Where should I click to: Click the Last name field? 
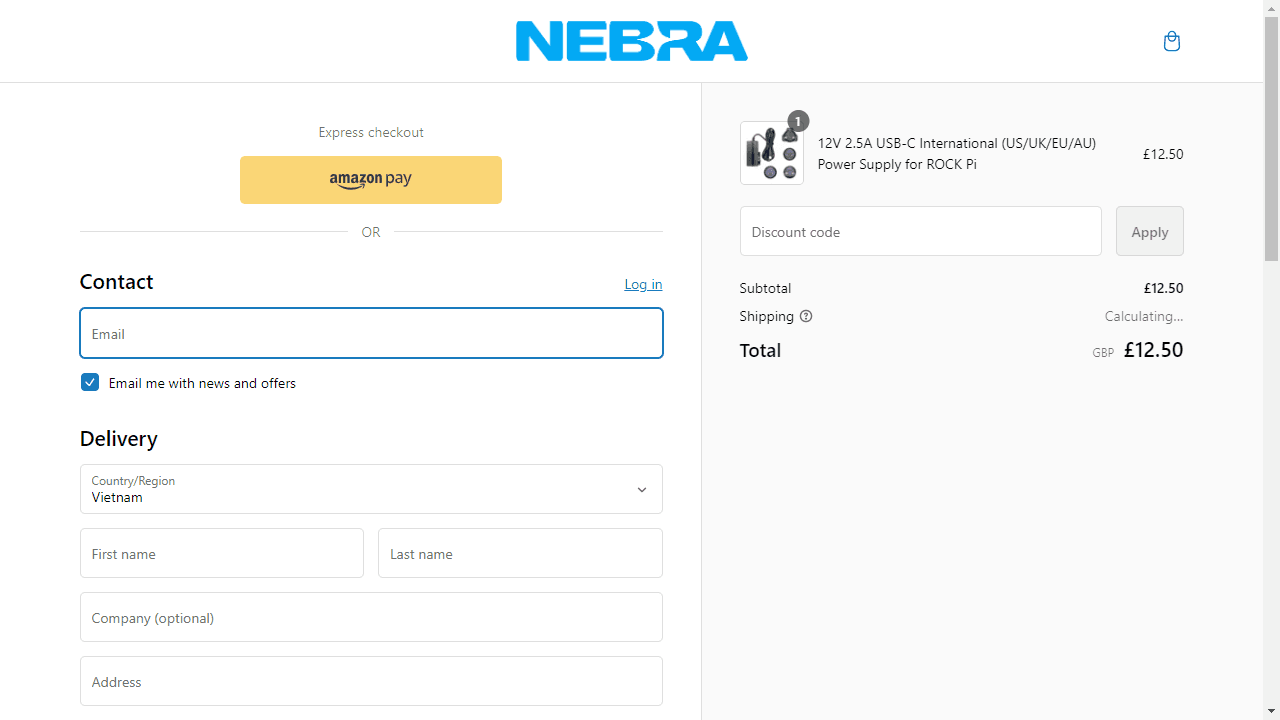[x=520, y=553]
